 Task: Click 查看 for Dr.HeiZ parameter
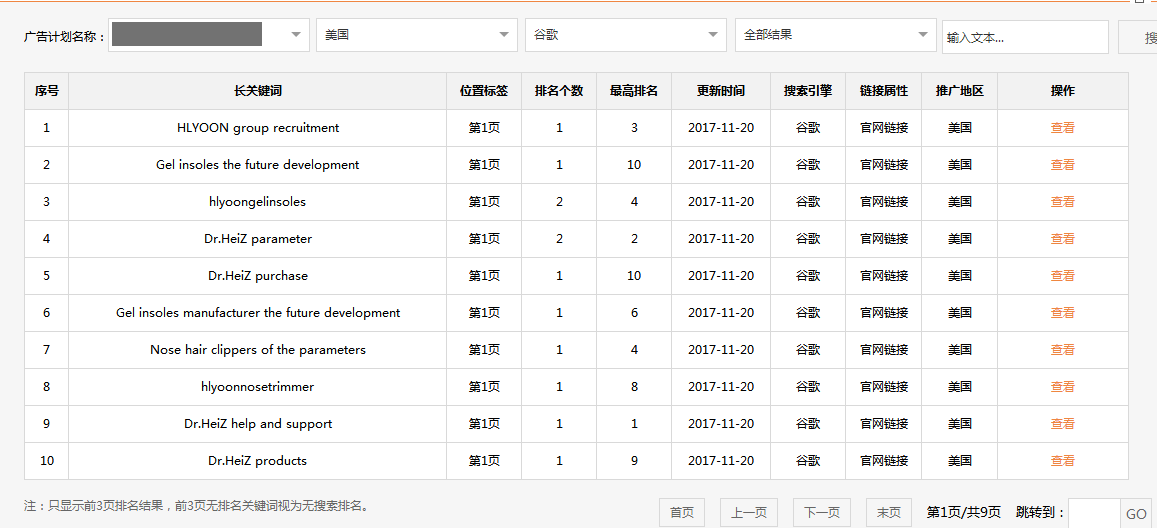coord(1063,238)
